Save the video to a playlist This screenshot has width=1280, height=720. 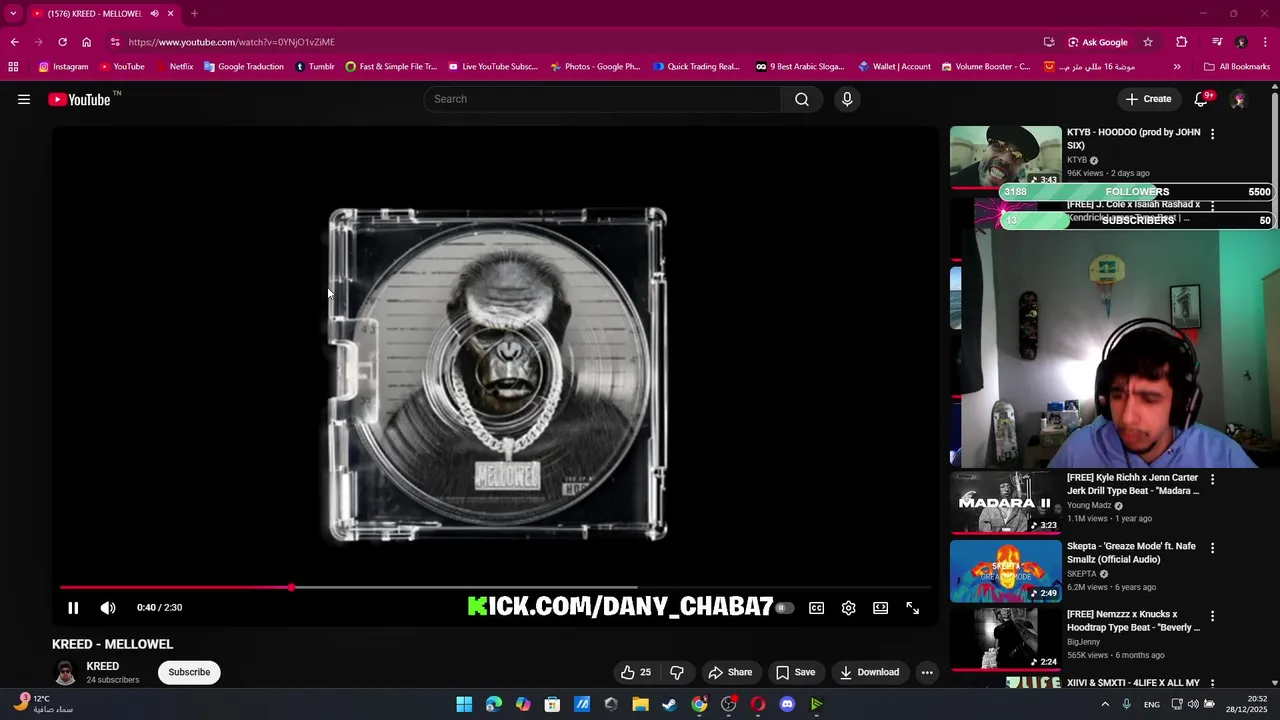(796, 672)
